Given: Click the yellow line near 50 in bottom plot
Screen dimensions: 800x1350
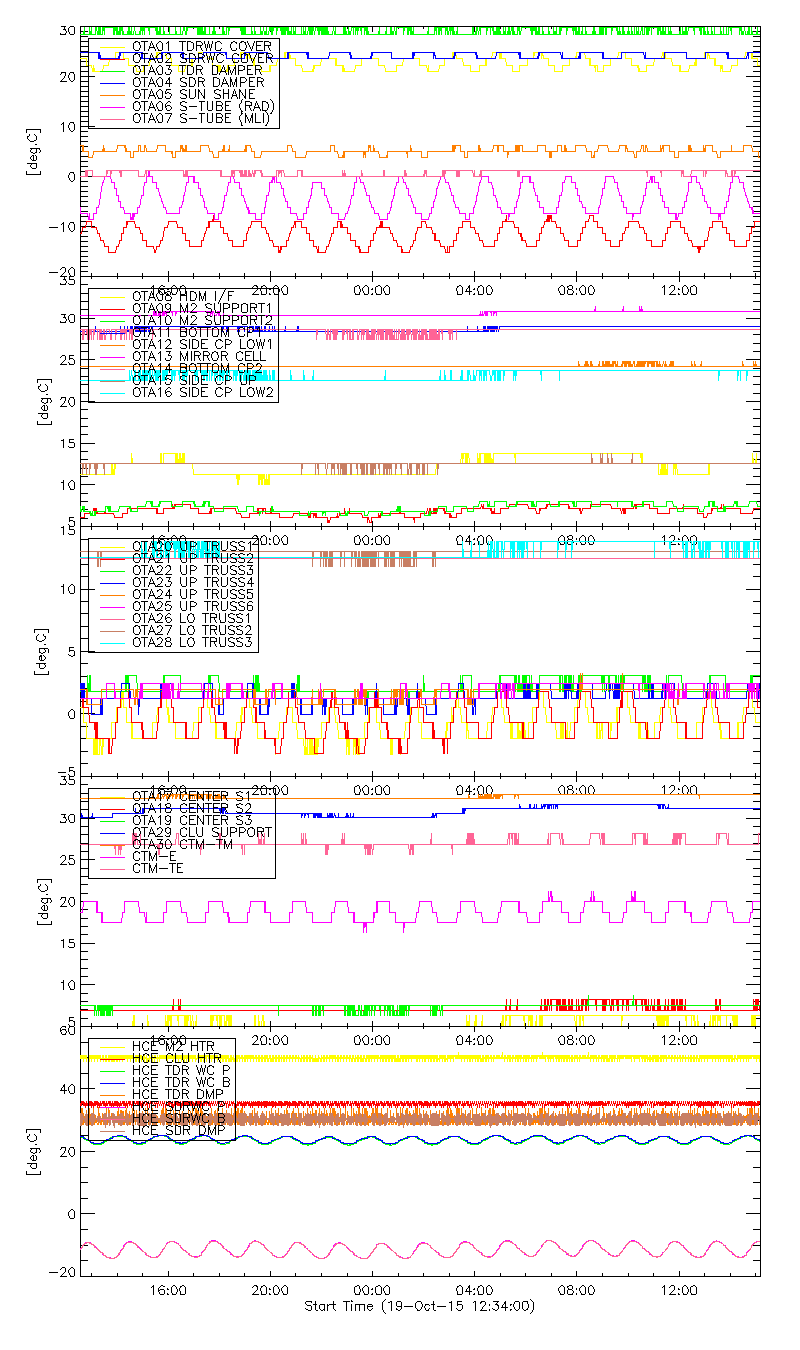Looking at the screenshot, I should coord(500,1057).
